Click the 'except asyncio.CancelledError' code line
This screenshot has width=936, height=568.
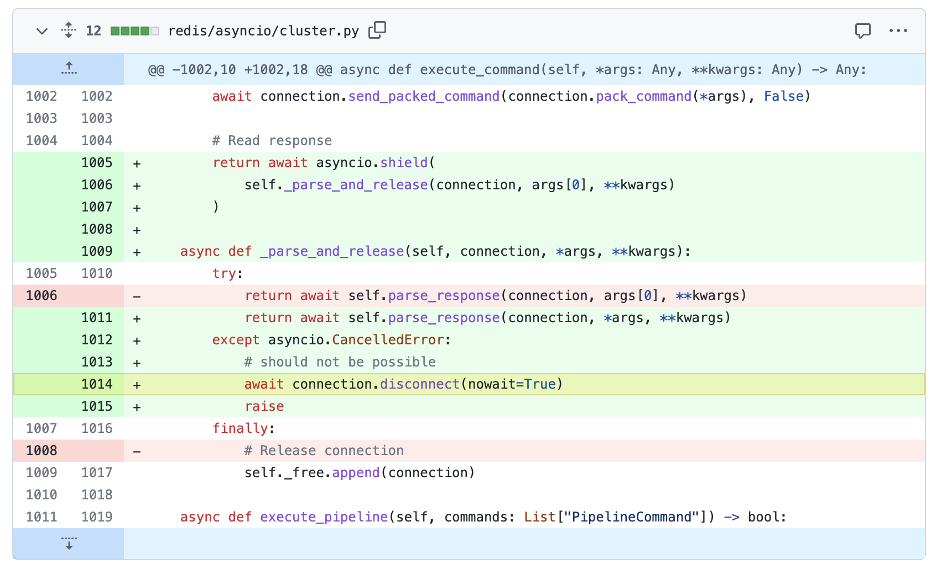[x=332, y=340]
